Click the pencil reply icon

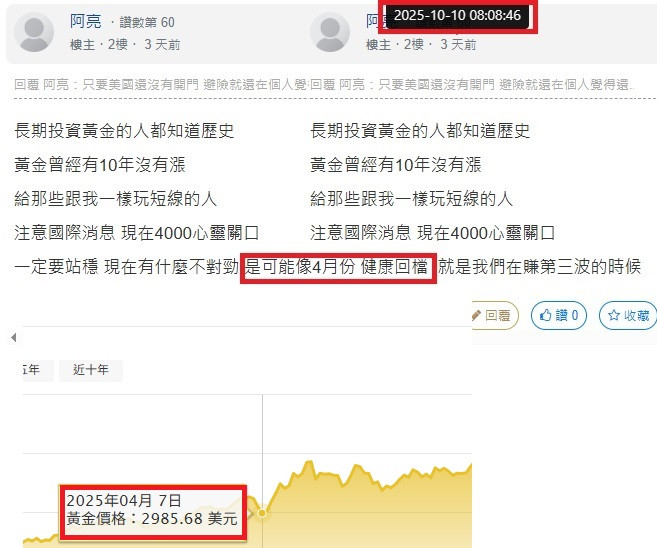(476, 315)
